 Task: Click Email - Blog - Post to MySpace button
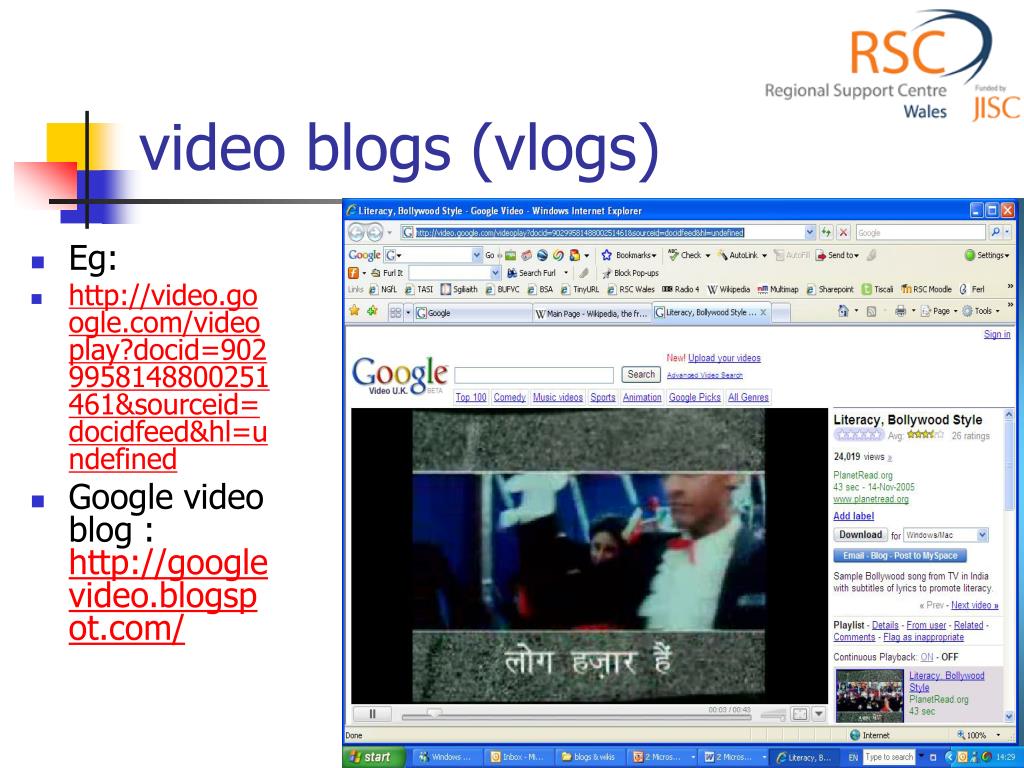click(900, 556)
